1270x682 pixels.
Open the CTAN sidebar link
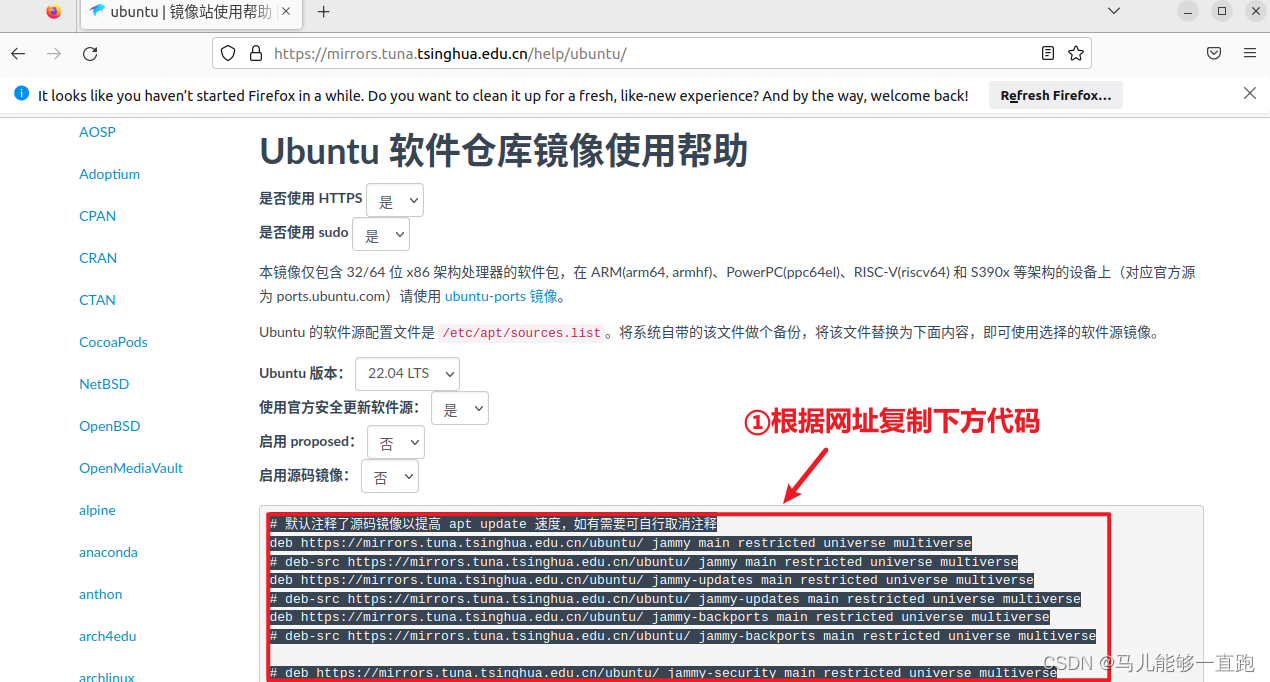tap(97, 300)
